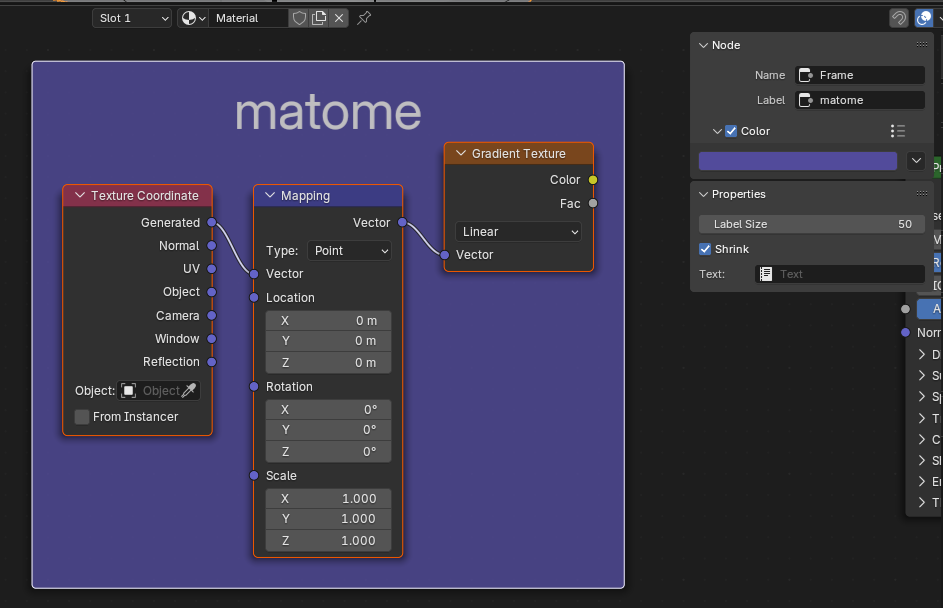Screen dimensions: 943x608
Task: Click the Rotation Y field
Action: 328,430
